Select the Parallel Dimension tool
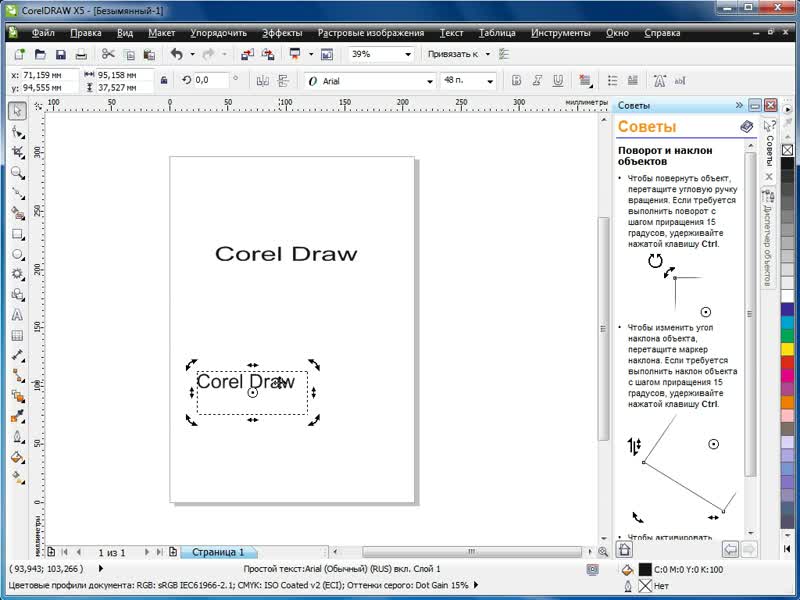Image resolution: width=800 pixels, height=600 pixels. tap(17, 356)
